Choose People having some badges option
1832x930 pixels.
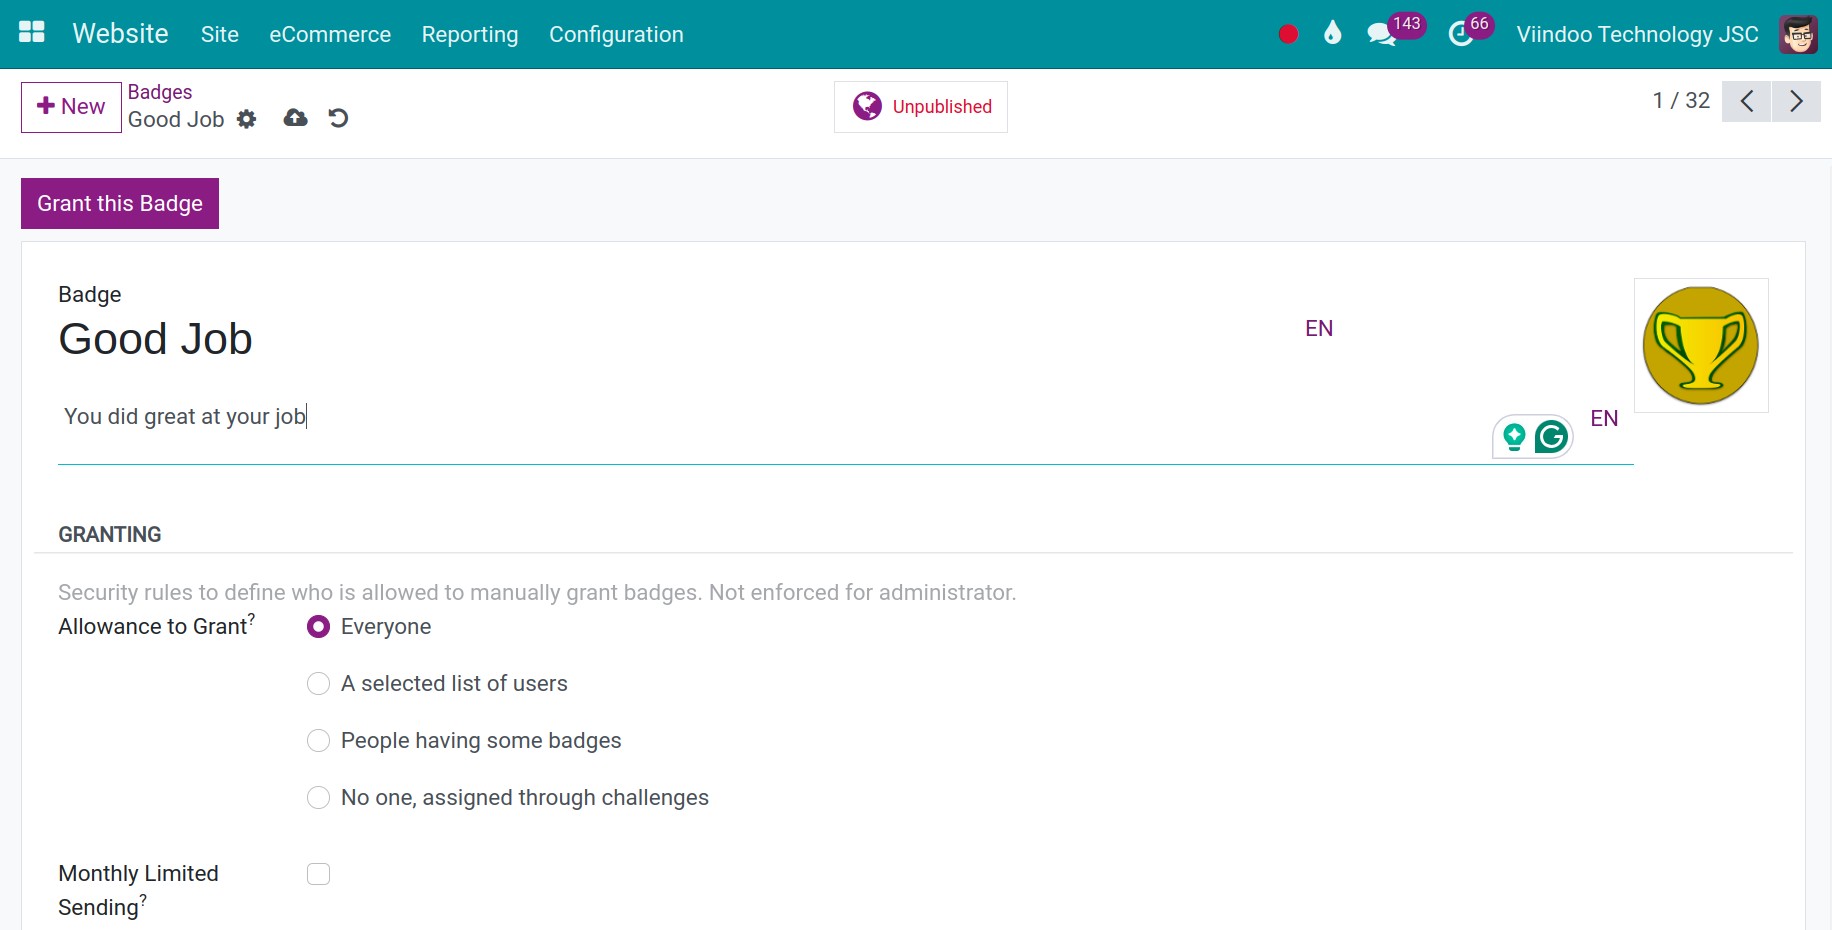(318, 741)
